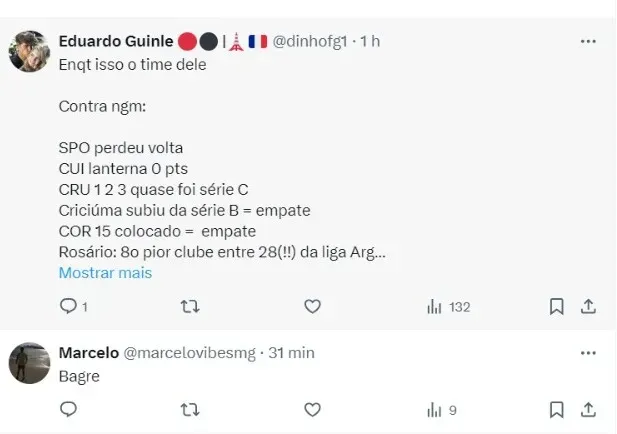Reply to Marcelo's Bagre tweet
The height and width of the screenshot is (434, 617).
68,409
